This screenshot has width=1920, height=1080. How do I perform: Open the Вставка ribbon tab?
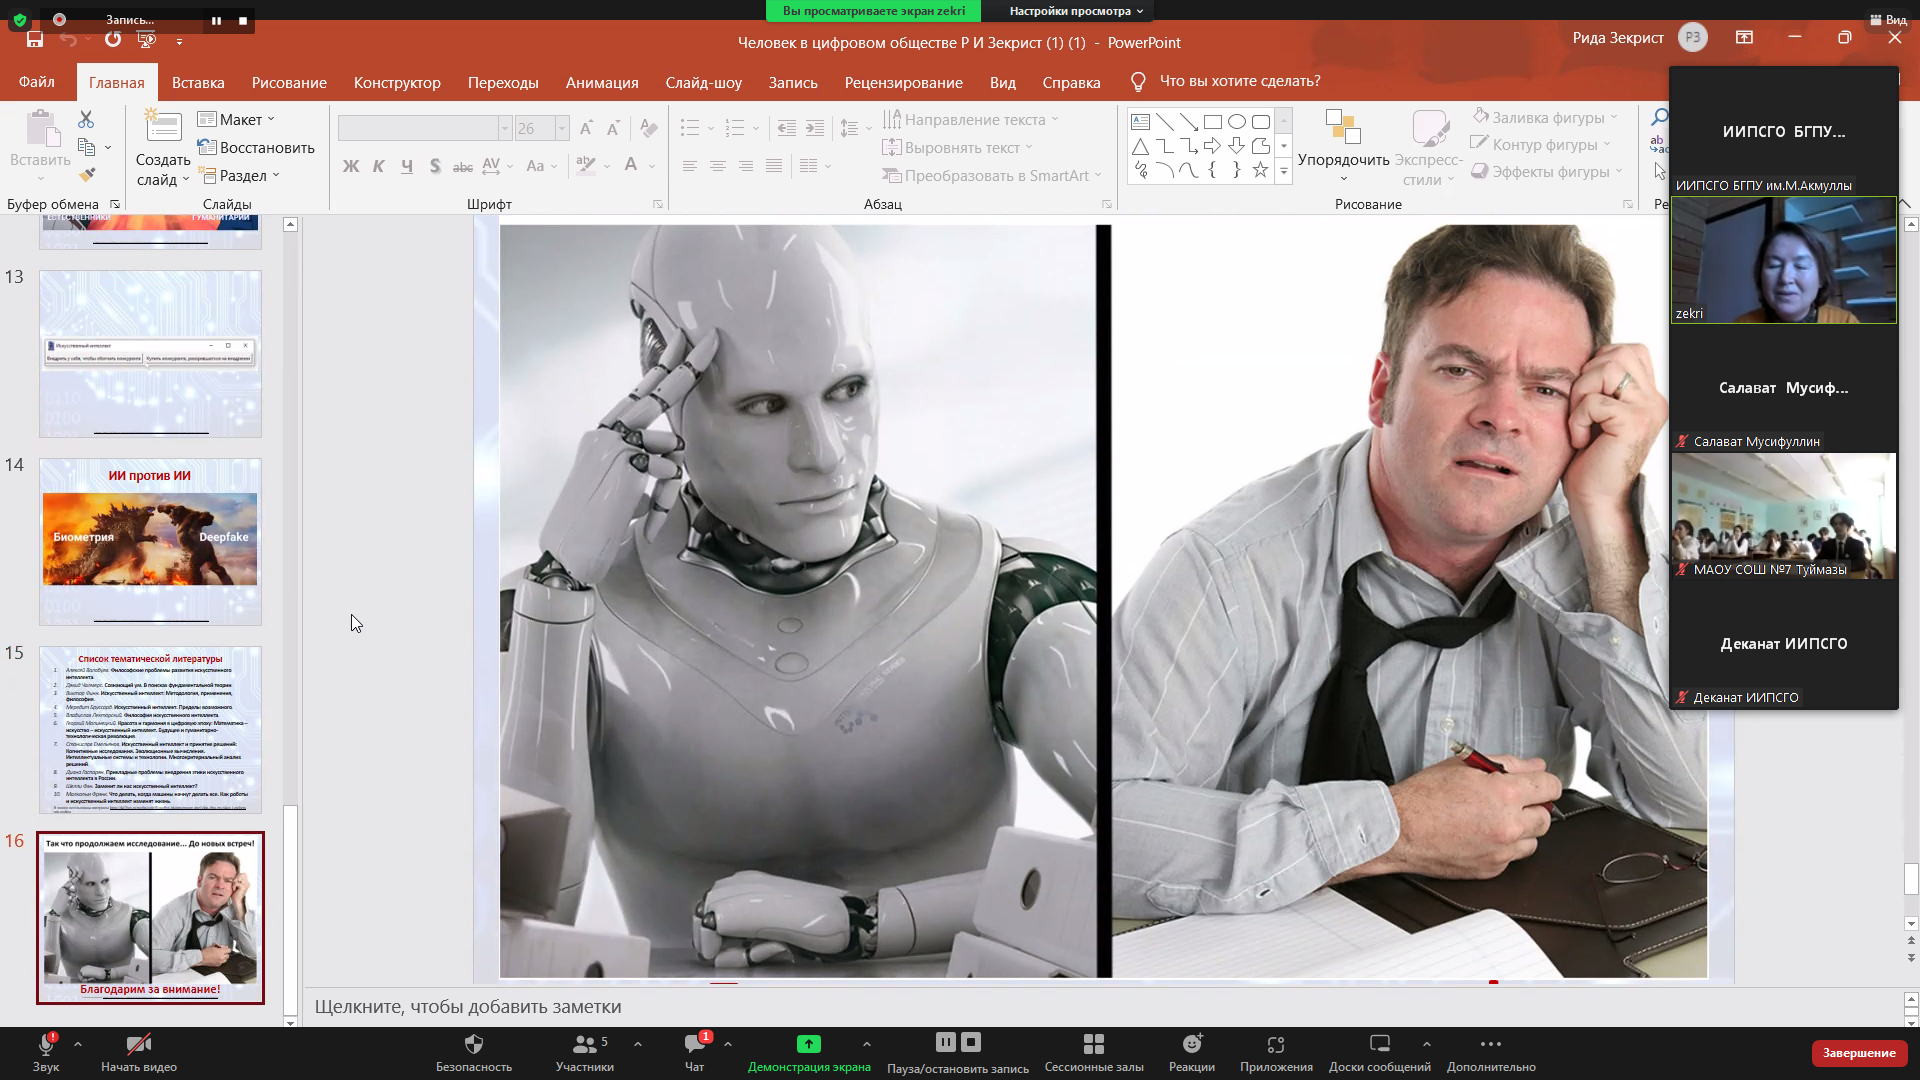point(198,82)
